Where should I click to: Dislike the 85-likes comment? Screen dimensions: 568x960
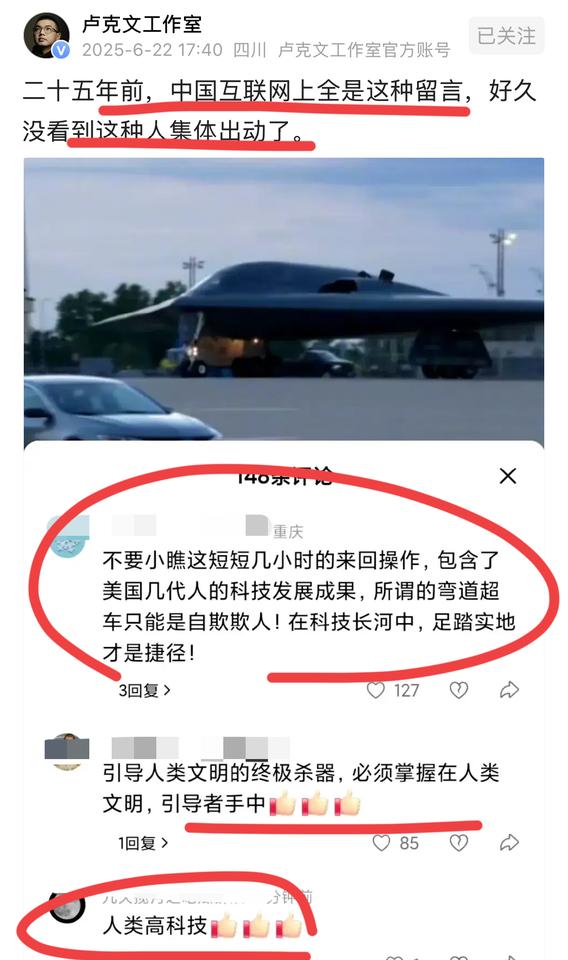459,843
